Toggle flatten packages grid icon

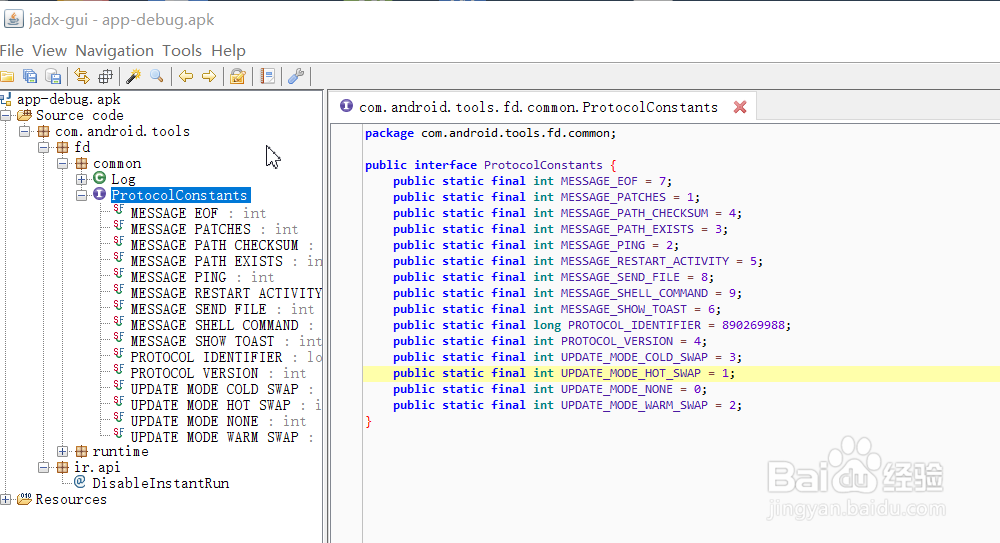coord(105,77)
